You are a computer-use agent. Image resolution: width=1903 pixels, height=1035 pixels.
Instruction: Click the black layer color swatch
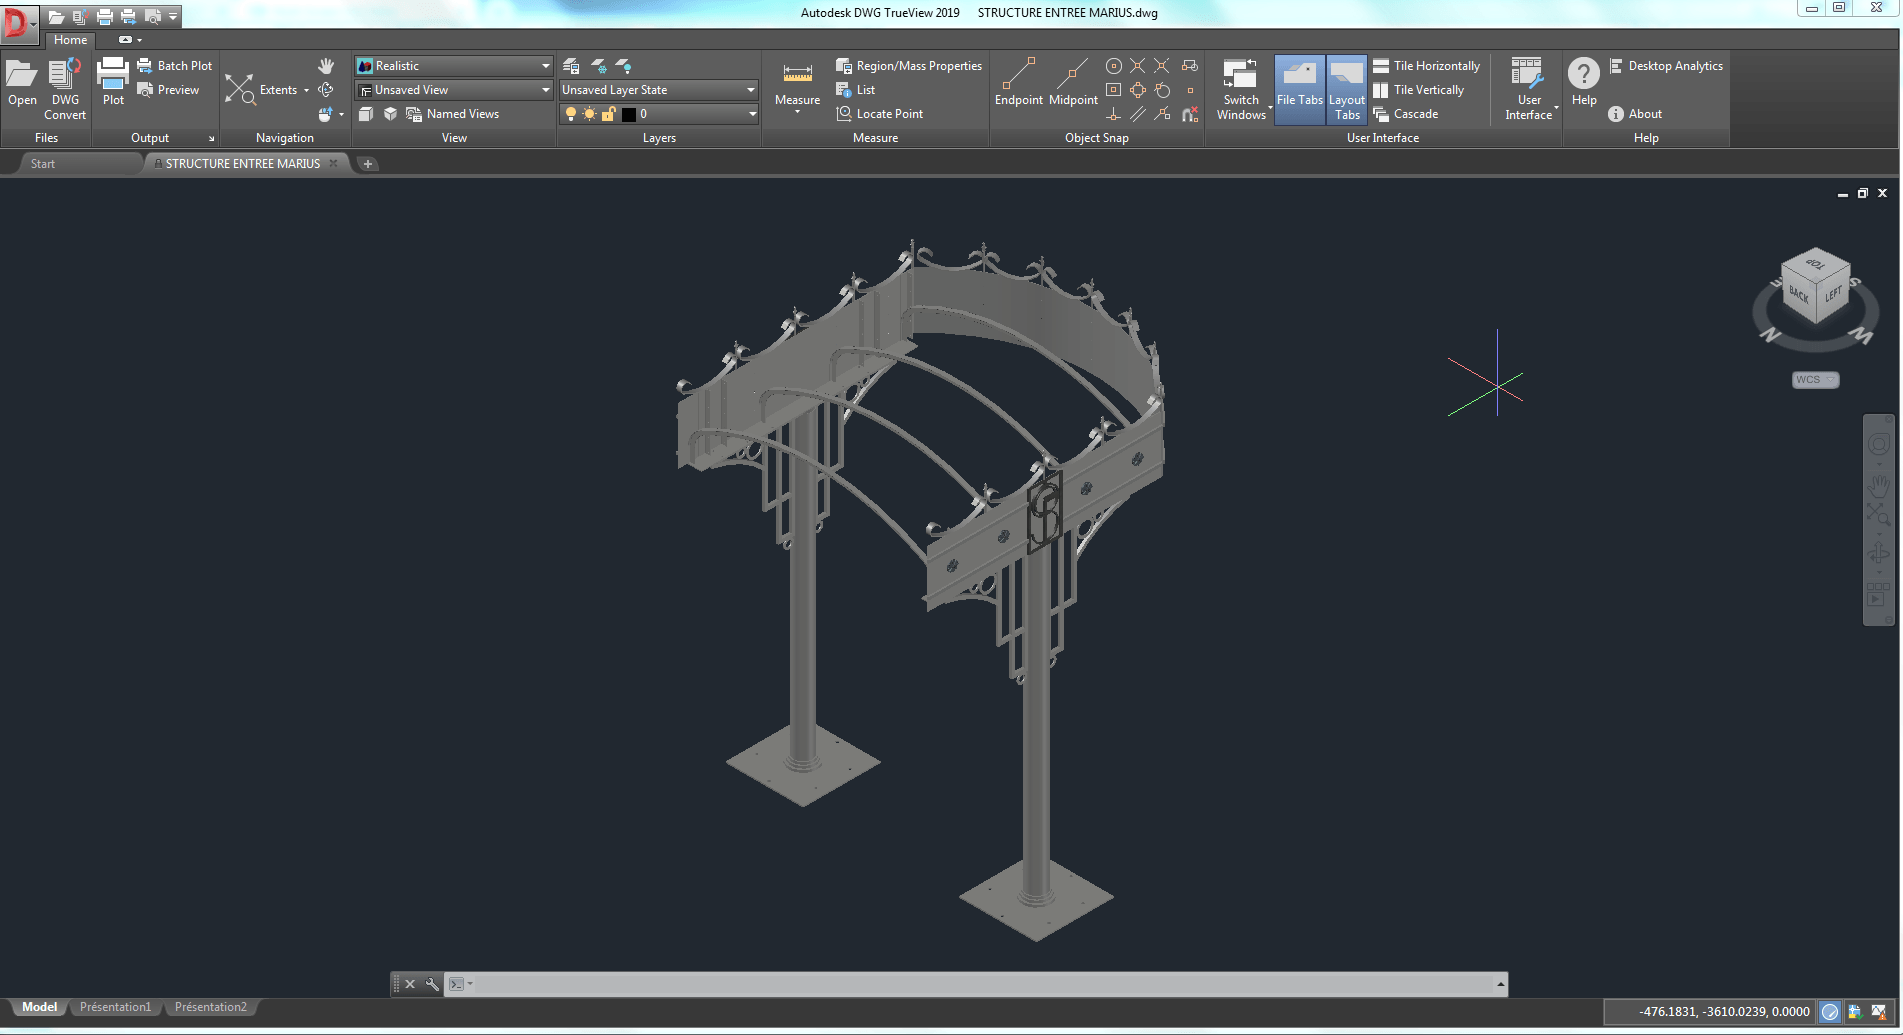629,114
